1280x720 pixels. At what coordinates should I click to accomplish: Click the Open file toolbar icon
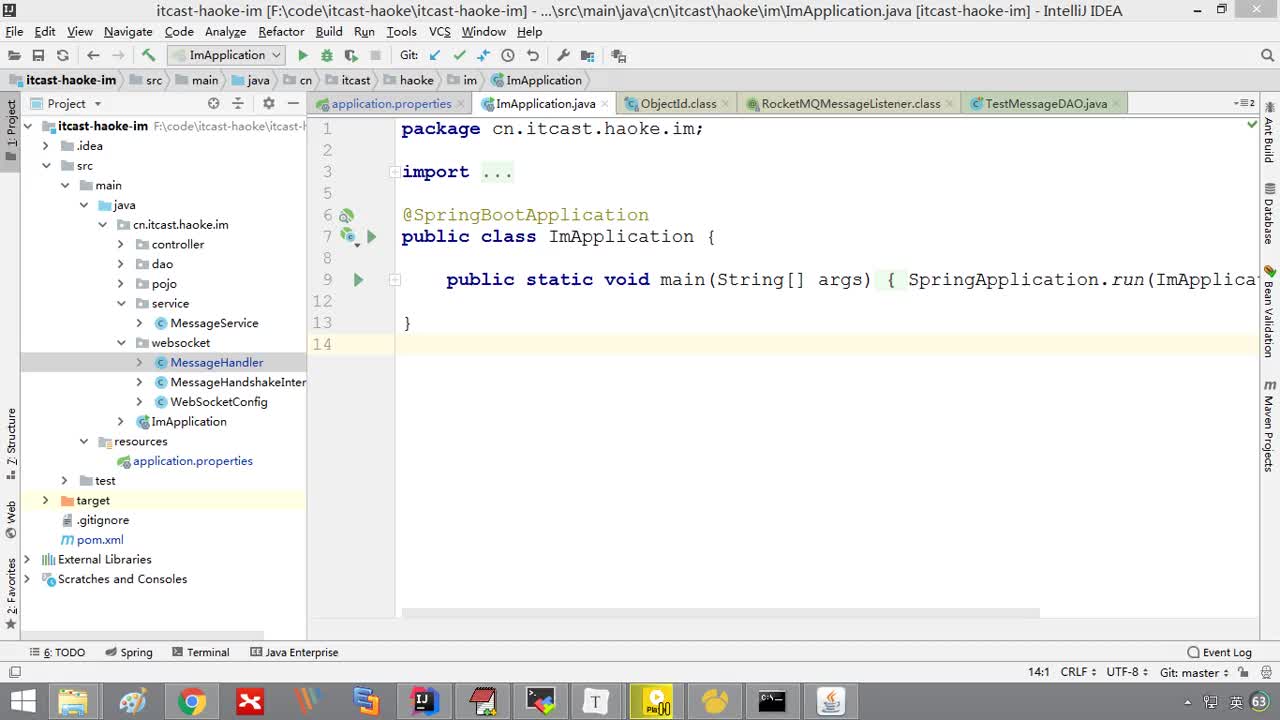click(x=14, y=56)
